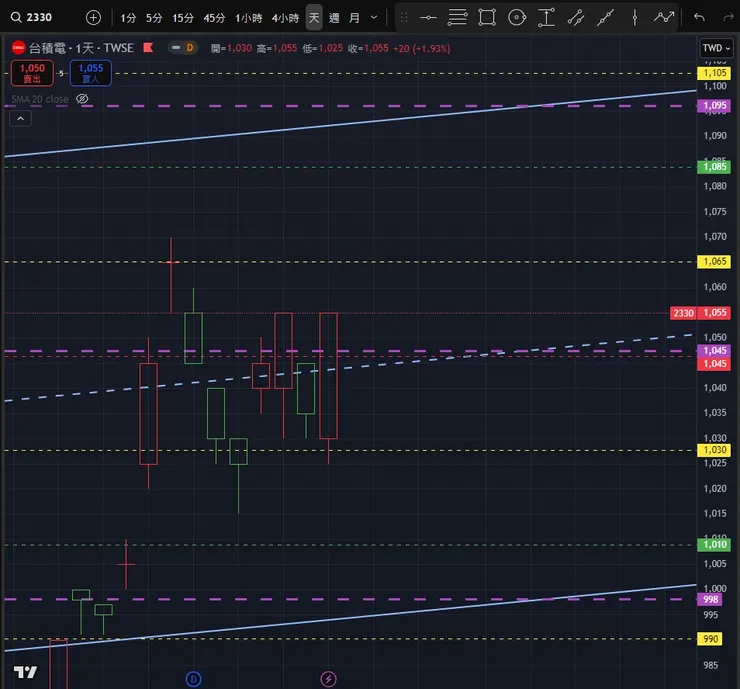The width and height of the screenshot is (740, 689).
Task: Select the trend line tool
Action: point(605,18)
